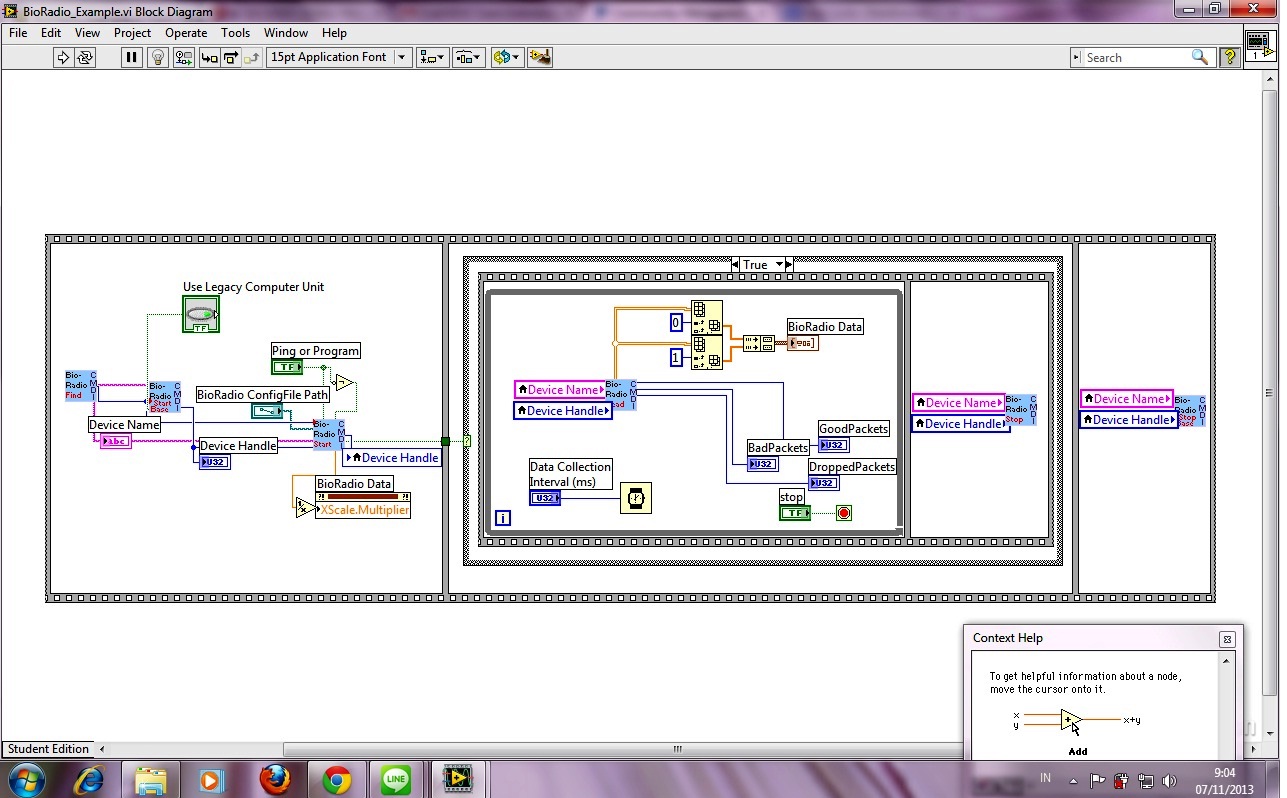
Task: Select the GoodPackets U32 indicator terminal
Action: [834, 445]
